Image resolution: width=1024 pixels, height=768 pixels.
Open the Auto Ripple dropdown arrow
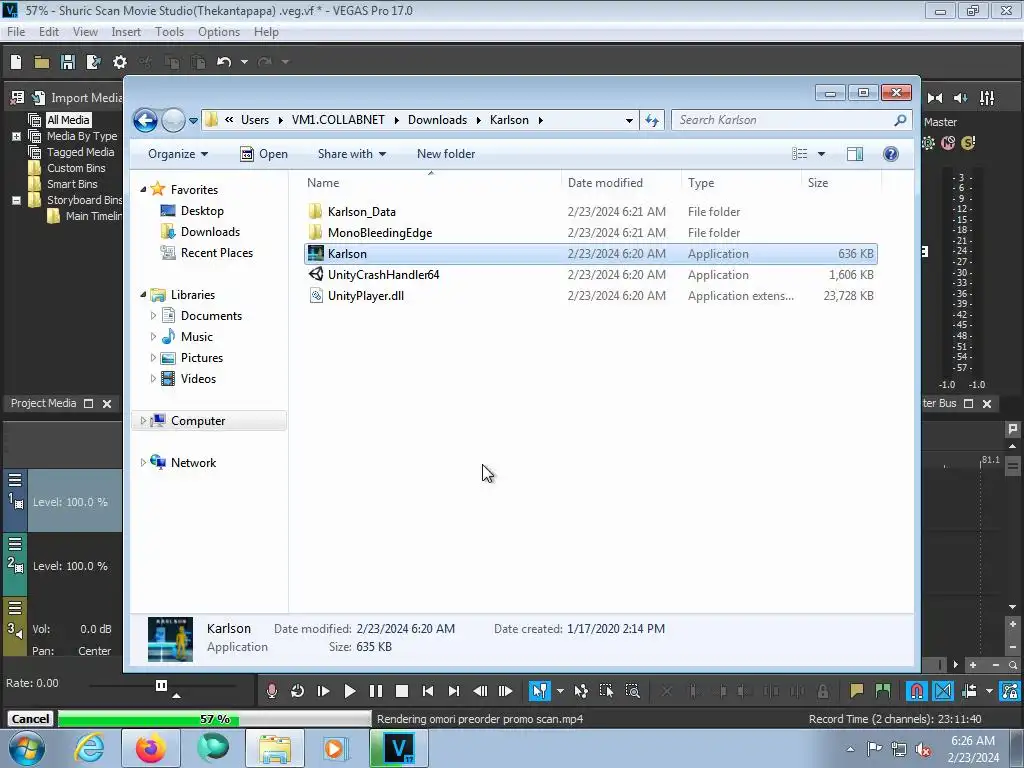pyautogui.click(x=989, y=691)
